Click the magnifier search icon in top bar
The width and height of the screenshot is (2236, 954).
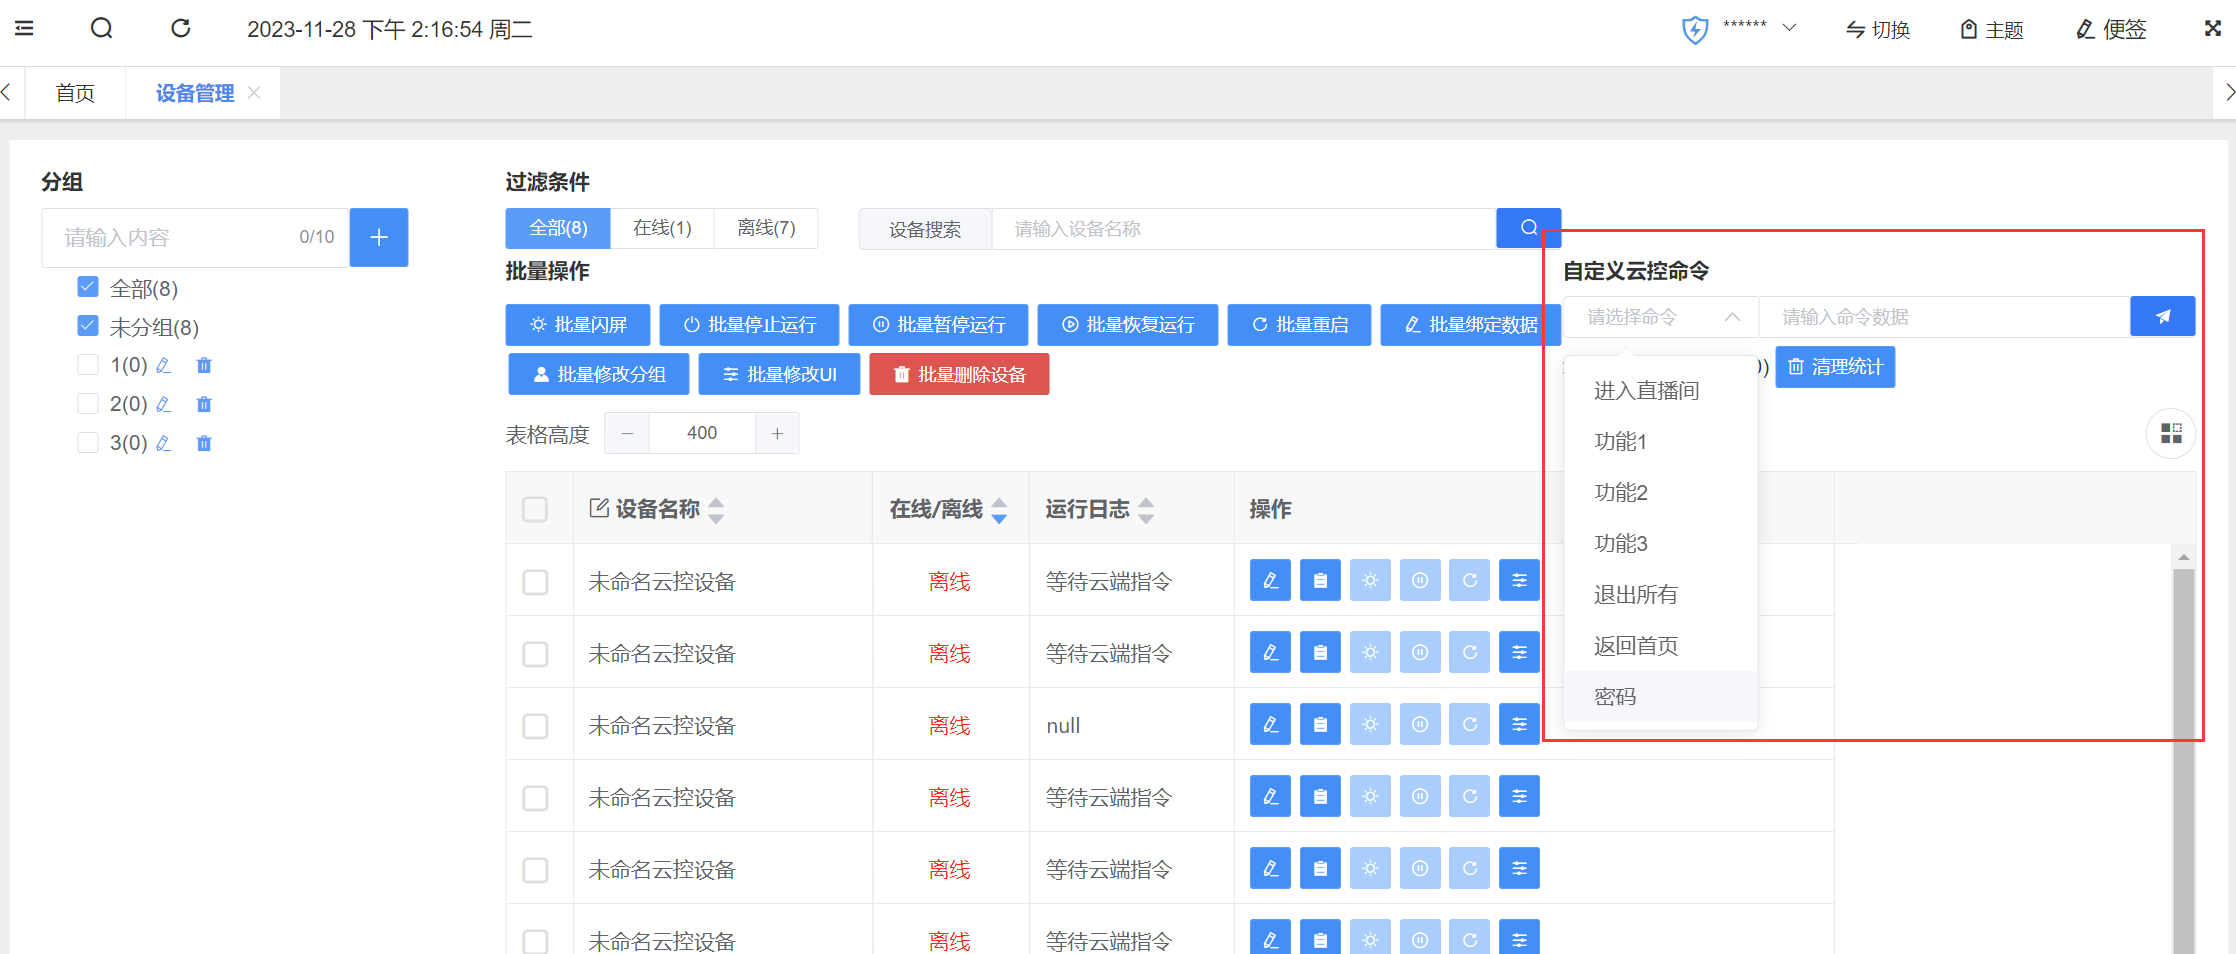(101, 28)
